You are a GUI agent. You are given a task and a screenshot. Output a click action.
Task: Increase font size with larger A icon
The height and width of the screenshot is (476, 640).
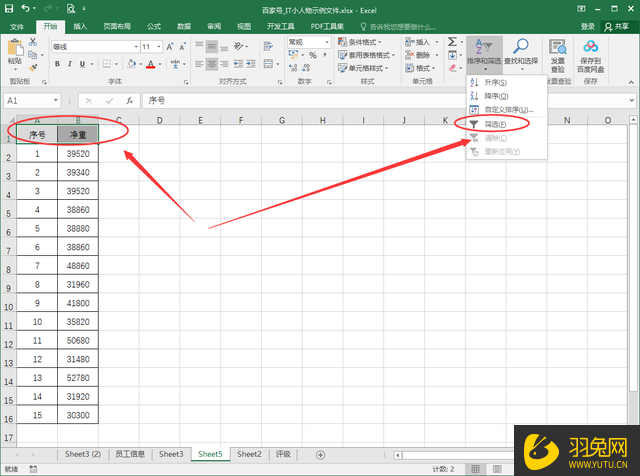[170, 47]
